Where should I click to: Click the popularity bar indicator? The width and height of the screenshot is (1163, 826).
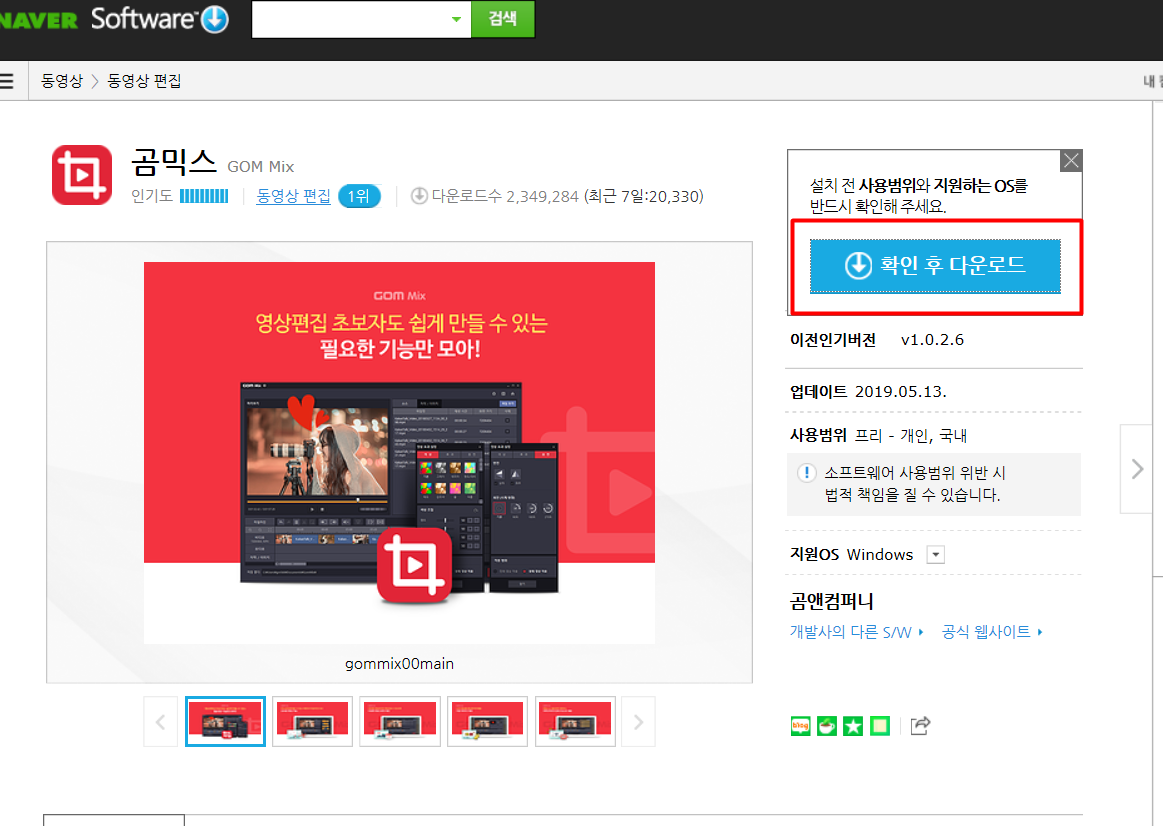[204, 196]
